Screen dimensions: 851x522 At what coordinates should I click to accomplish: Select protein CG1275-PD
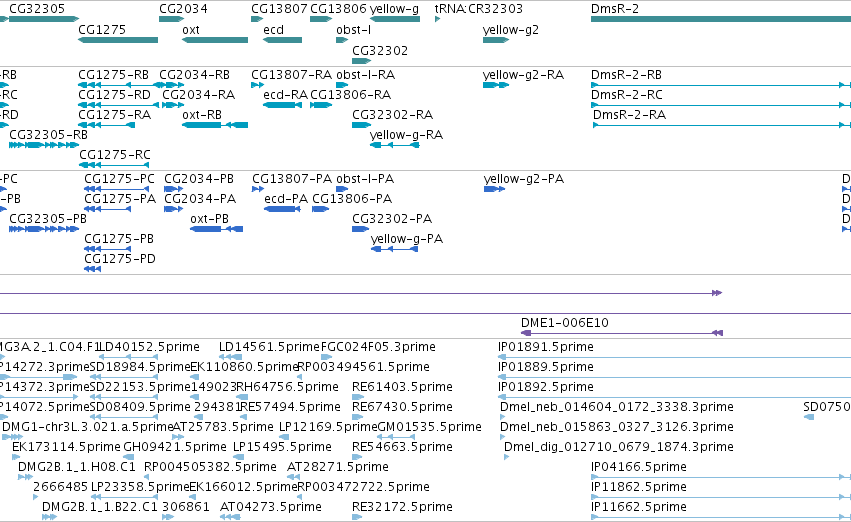(93, 269)
